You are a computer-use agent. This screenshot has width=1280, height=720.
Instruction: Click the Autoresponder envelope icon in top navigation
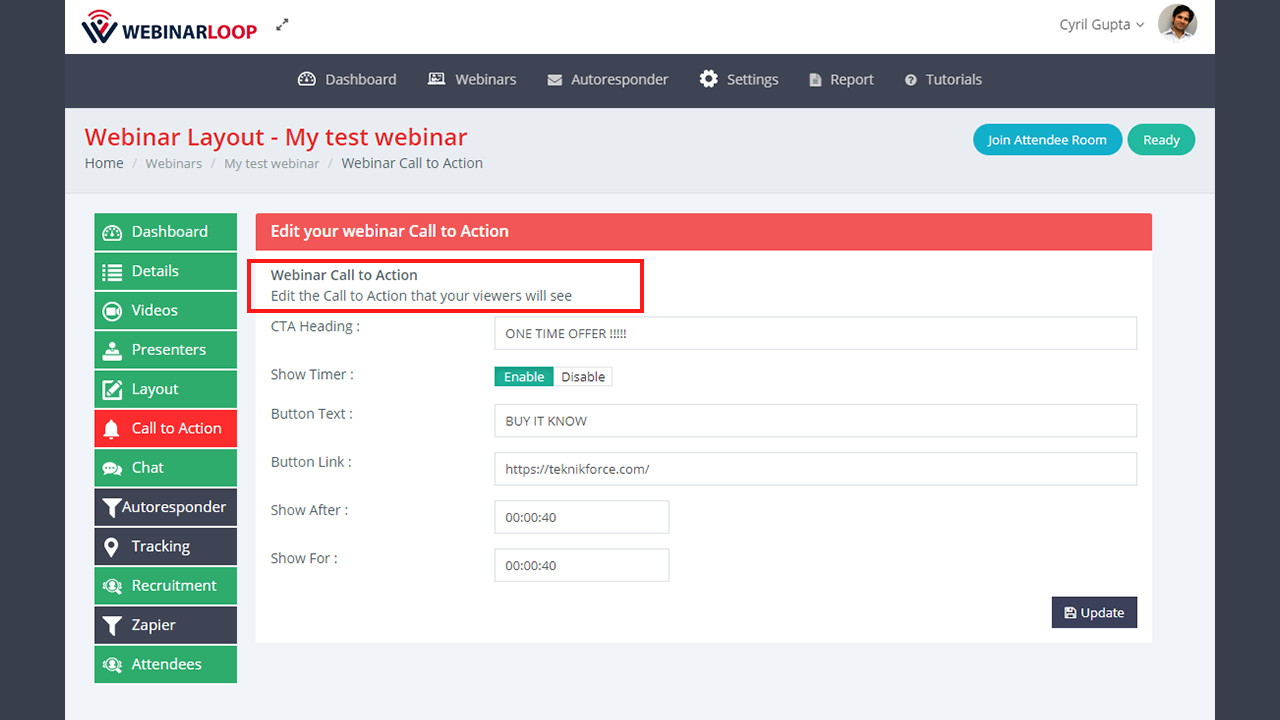click(554, 80)
